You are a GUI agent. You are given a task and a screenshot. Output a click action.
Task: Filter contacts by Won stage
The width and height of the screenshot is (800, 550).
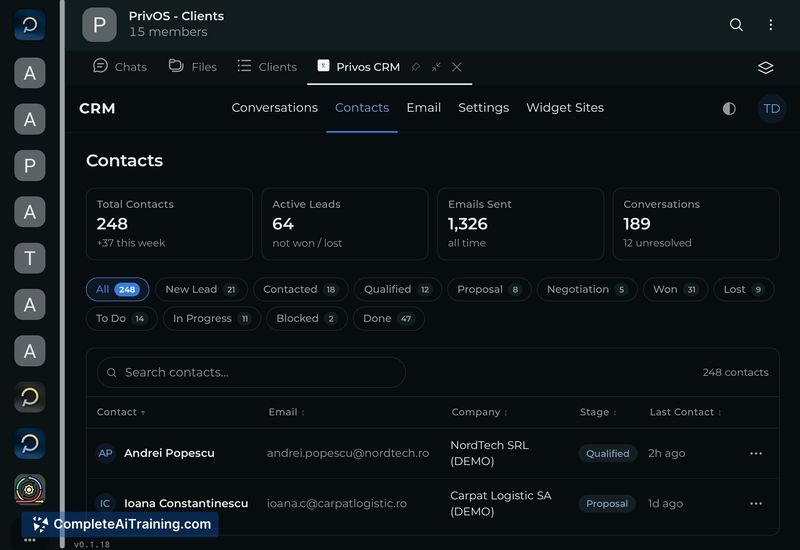tap(675, 289)
